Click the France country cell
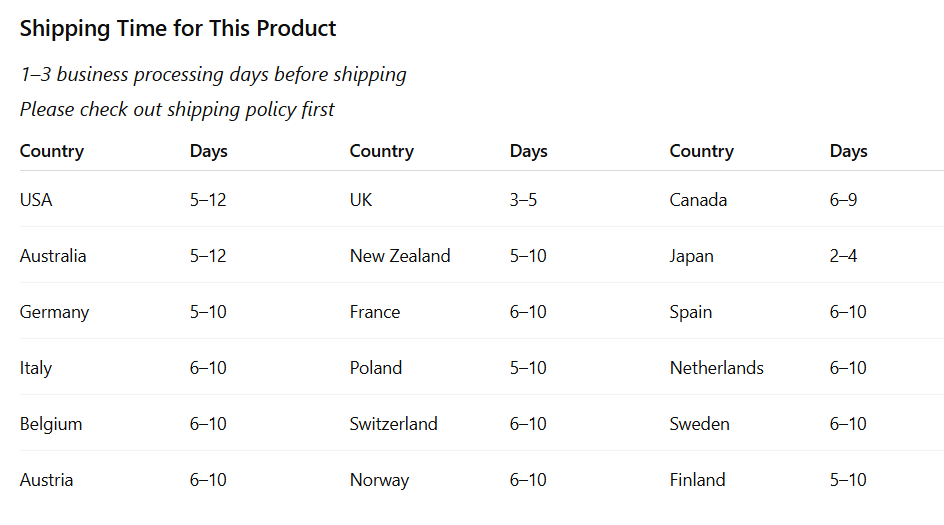This screenshot has width=944, height=525. click(x=375, y=312)
